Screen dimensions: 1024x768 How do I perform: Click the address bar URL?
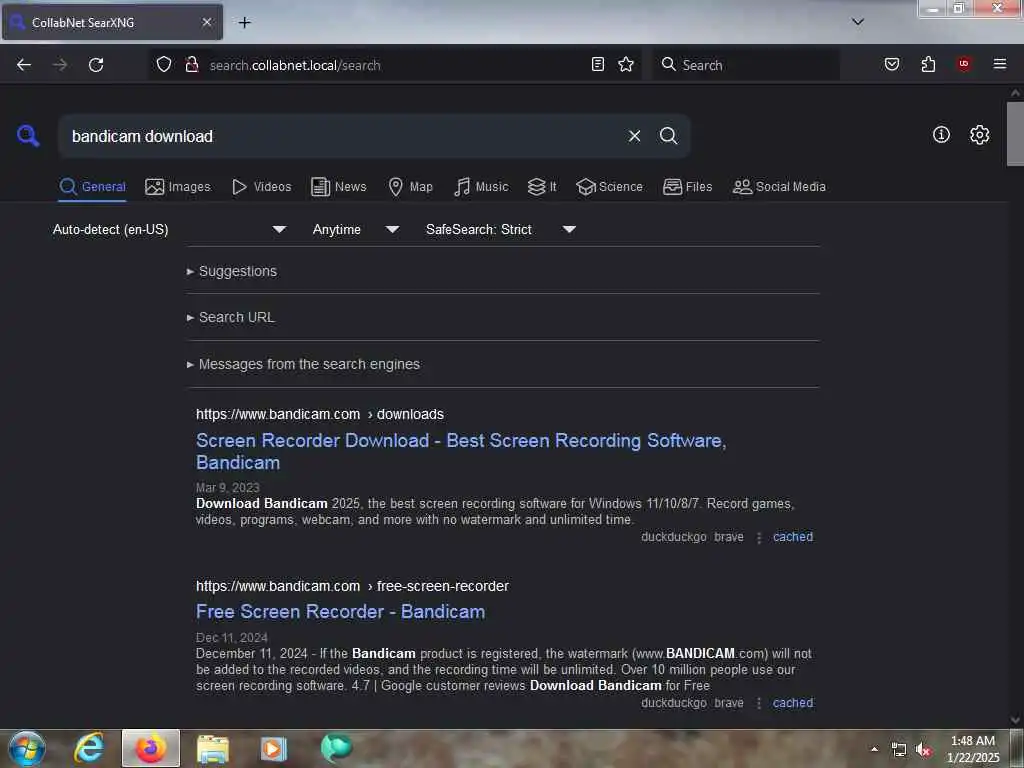[295, 65]
